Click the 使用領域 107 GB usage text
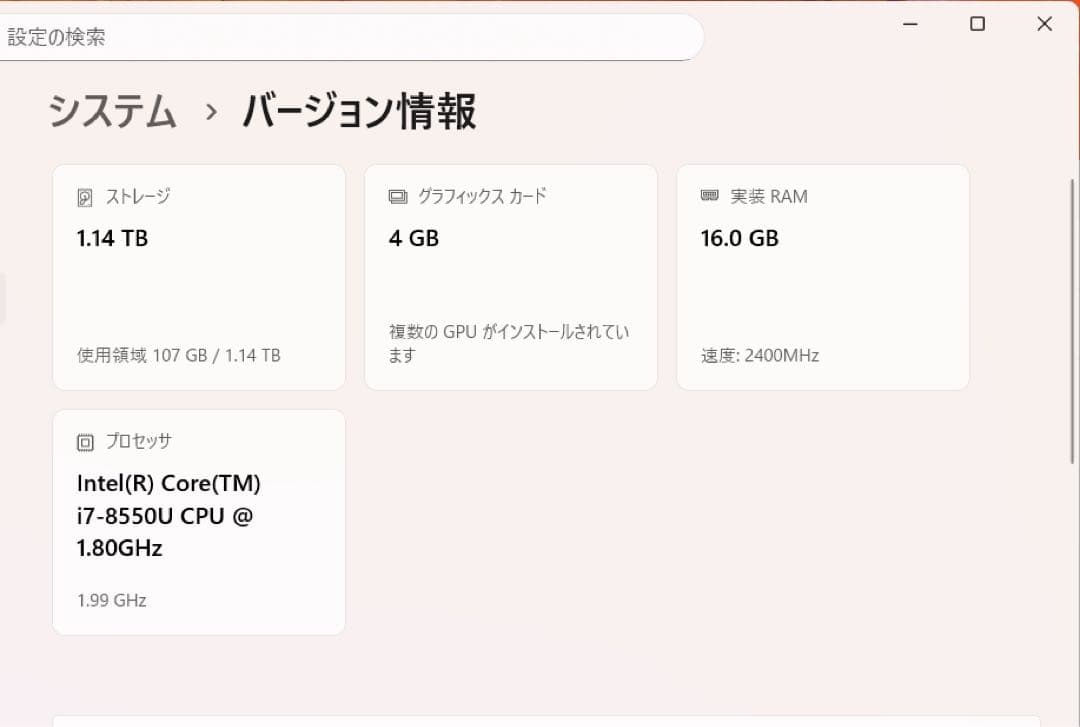Image resolution: width=1080 pixels, height=727 pixels. 178,355
